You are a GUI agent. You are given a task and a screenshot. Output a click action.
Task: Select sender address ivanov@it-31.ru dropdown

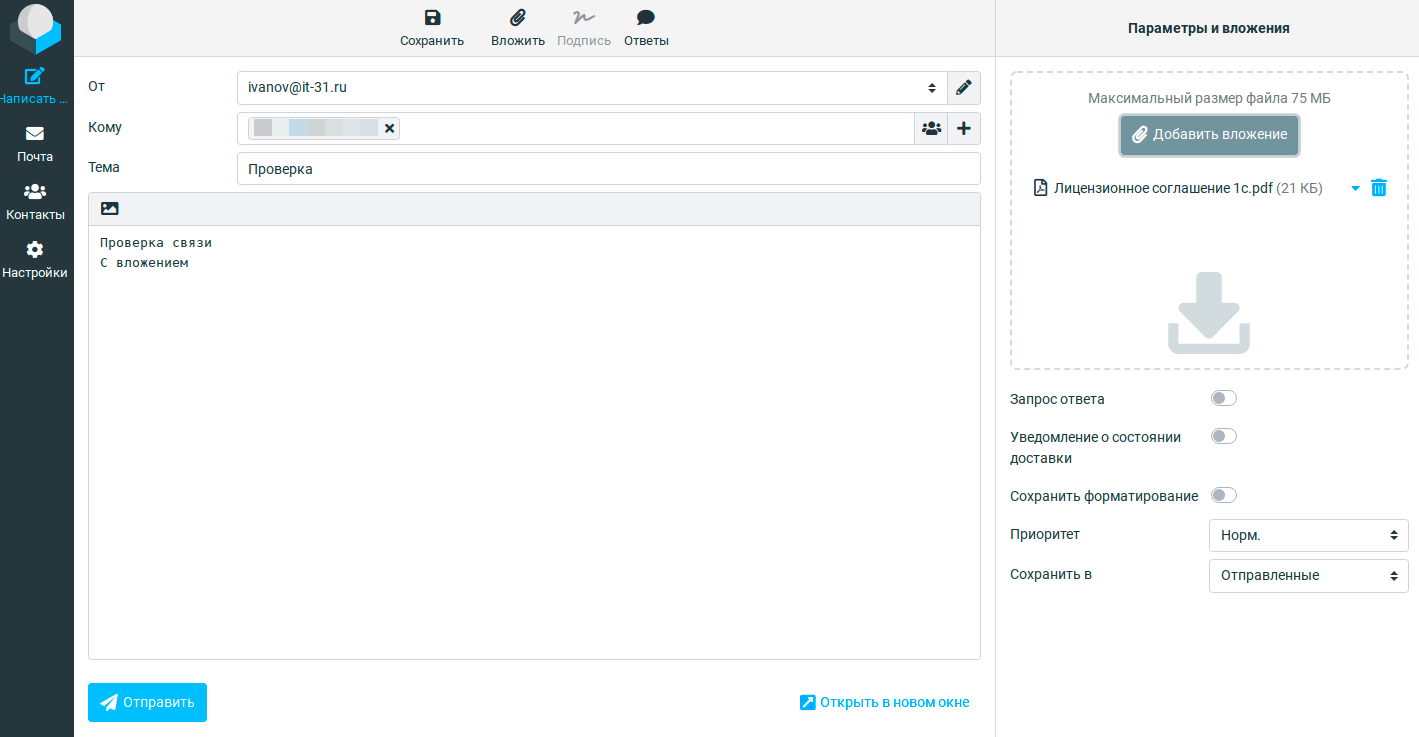click(x=592, y=88)
